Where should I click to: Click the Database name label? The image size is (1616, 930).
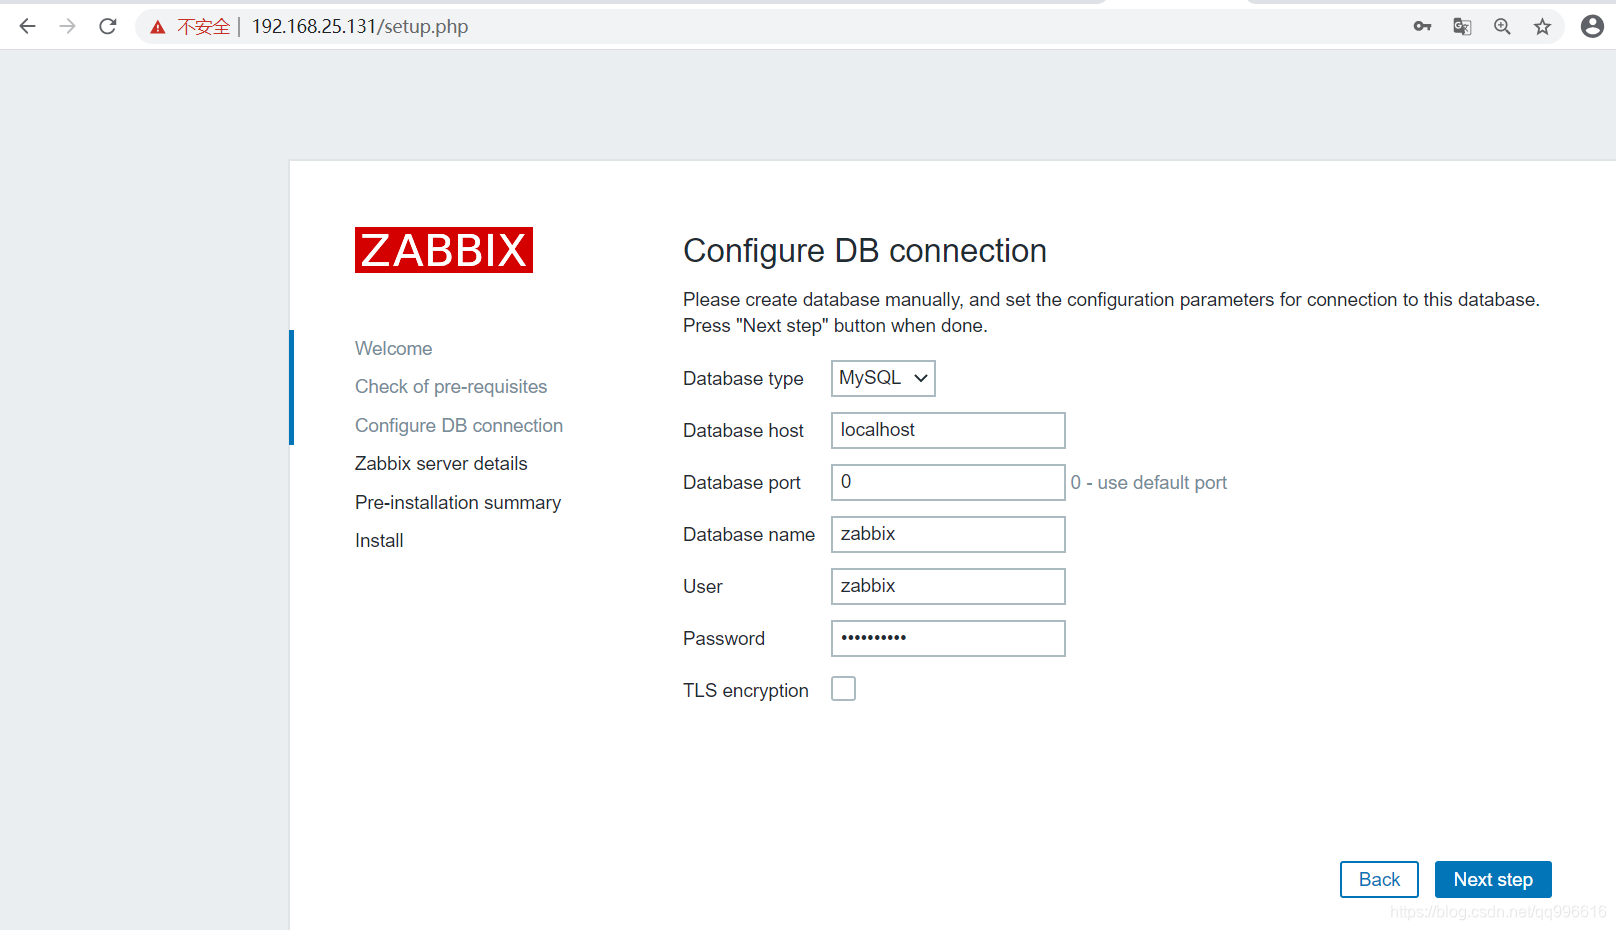click(749, 534)
